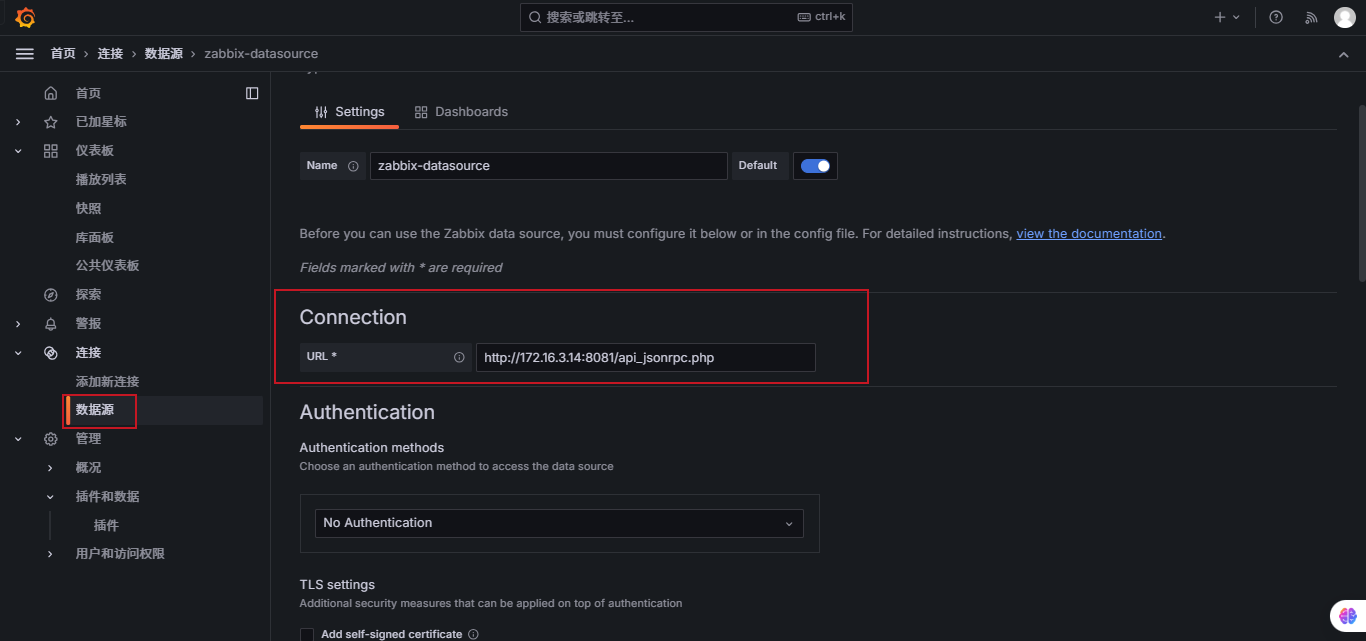Dock or undock the sidebar menu icon

[252, 93]
